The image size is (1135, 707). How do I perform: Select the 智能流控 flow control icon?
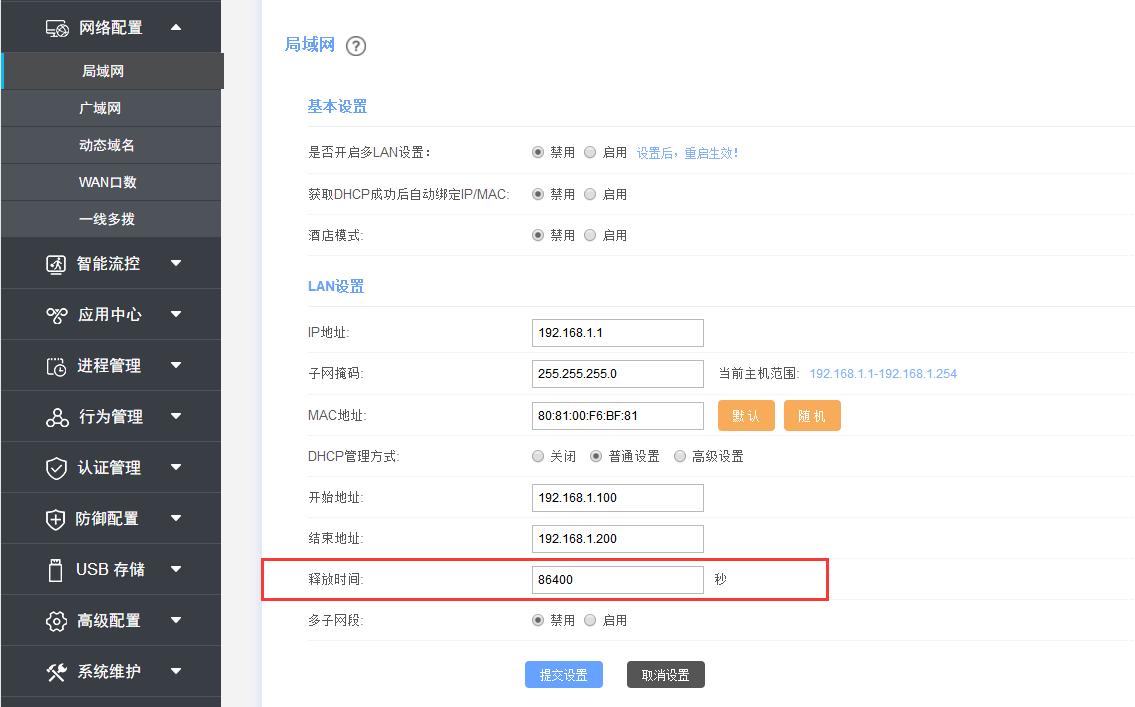pyautogui.click(x=55, y=263)
